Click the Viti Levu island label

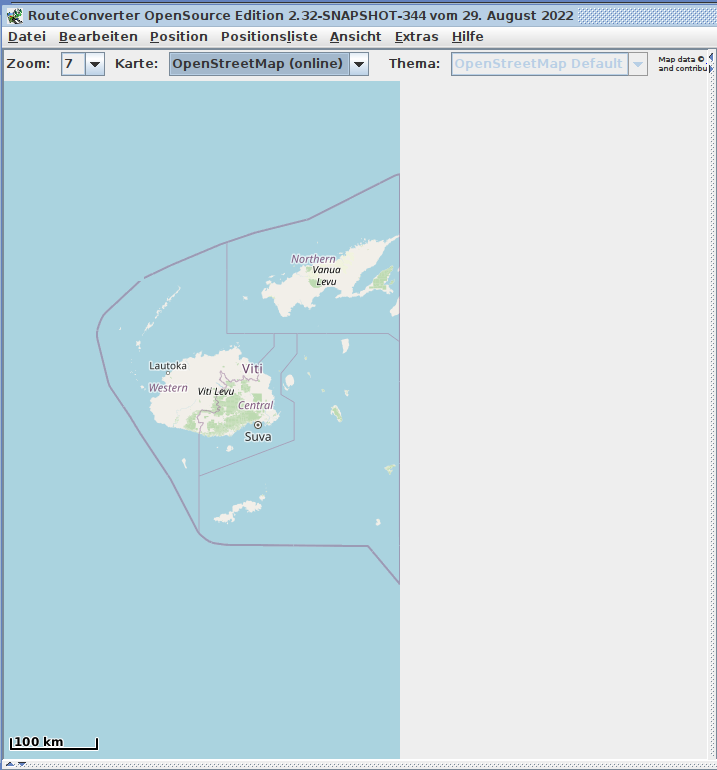coord(215,391)
